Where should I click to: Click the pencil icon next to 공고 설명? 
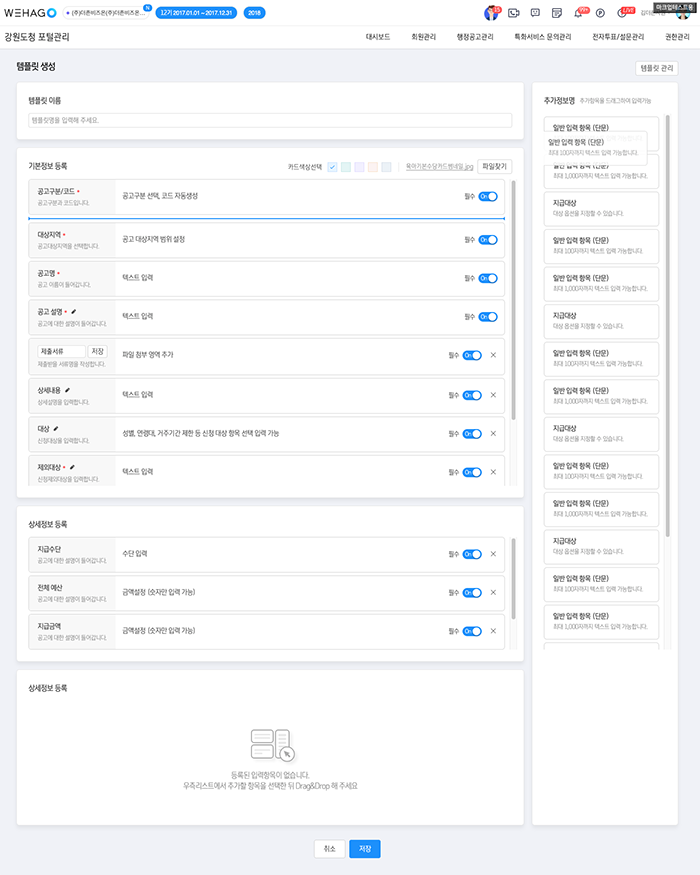click(x=73, y=312)
